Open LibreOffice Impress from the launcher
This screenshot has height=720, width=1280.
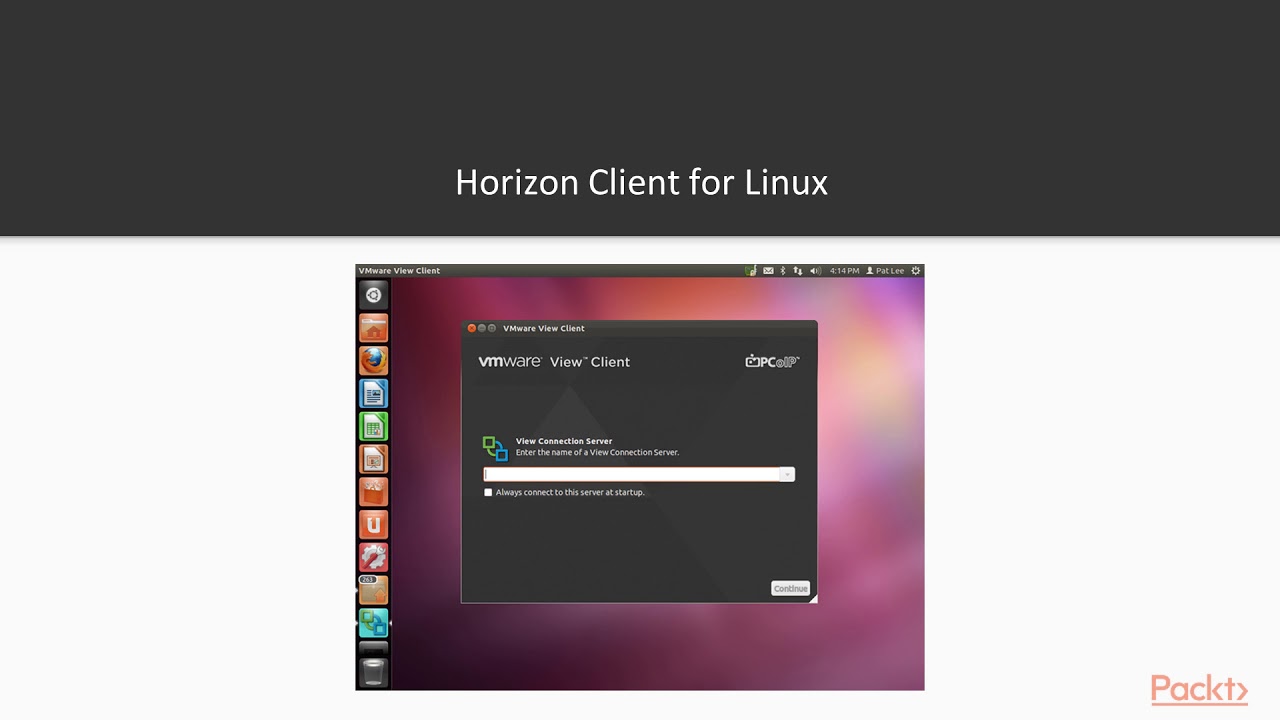[x=373, y=459]
